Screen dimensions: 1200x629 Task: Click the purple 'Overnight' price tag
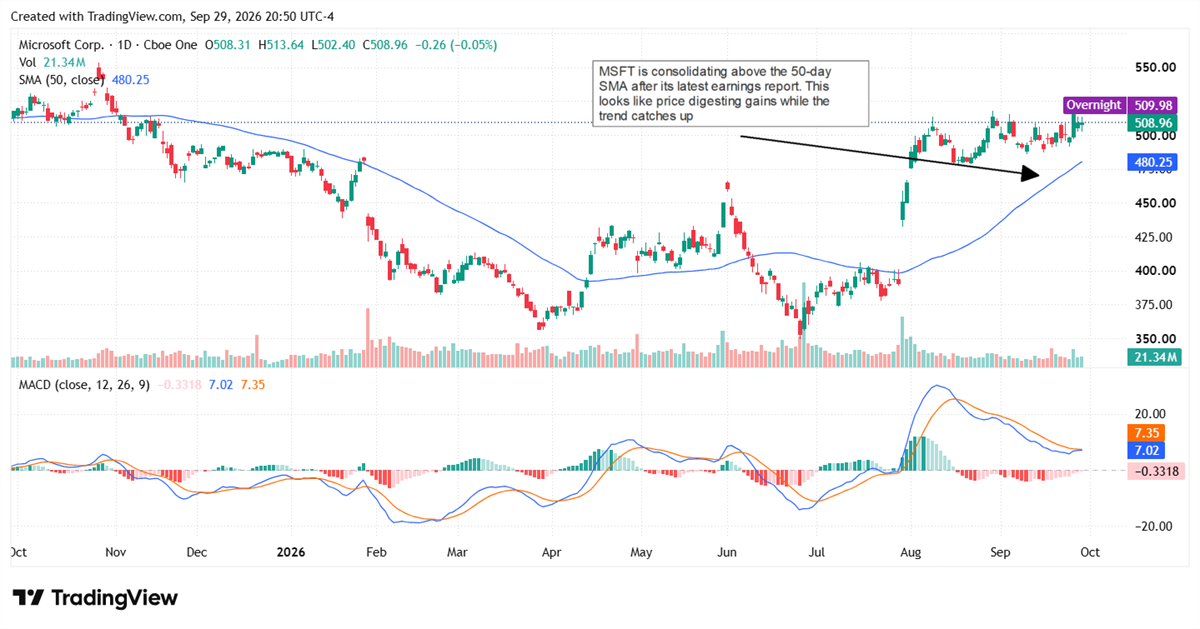click(1093, 105)
